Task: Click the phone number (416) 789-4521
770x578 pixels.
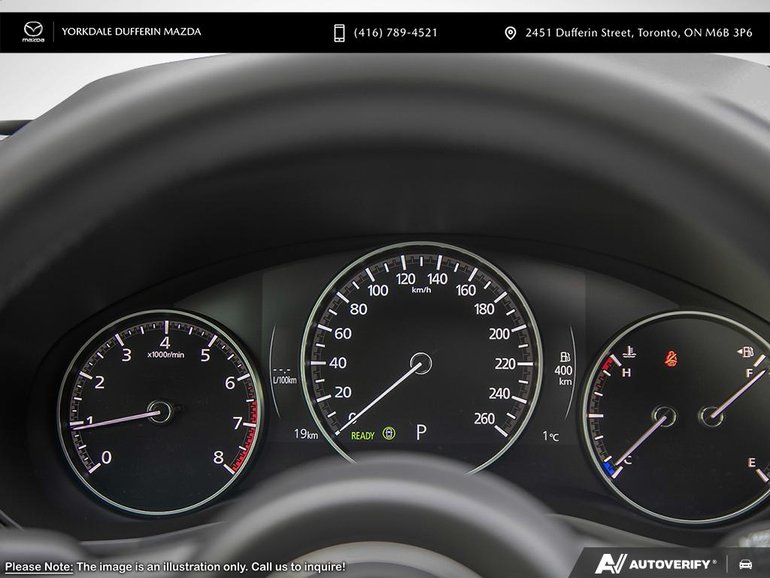Action: point(395,33)
